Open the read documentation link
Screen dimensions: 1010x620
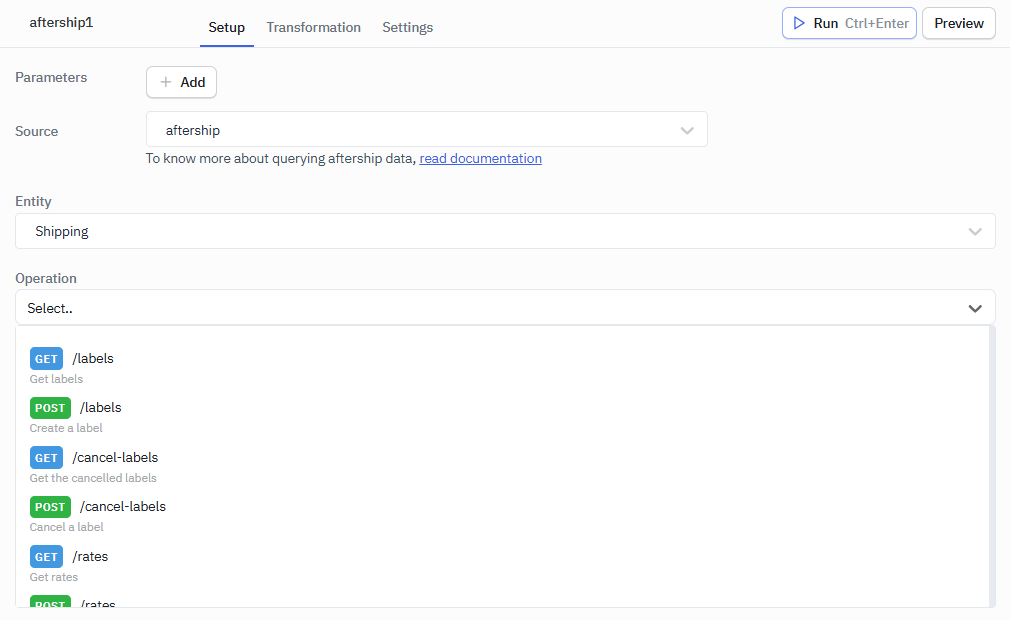click(481, 158)
